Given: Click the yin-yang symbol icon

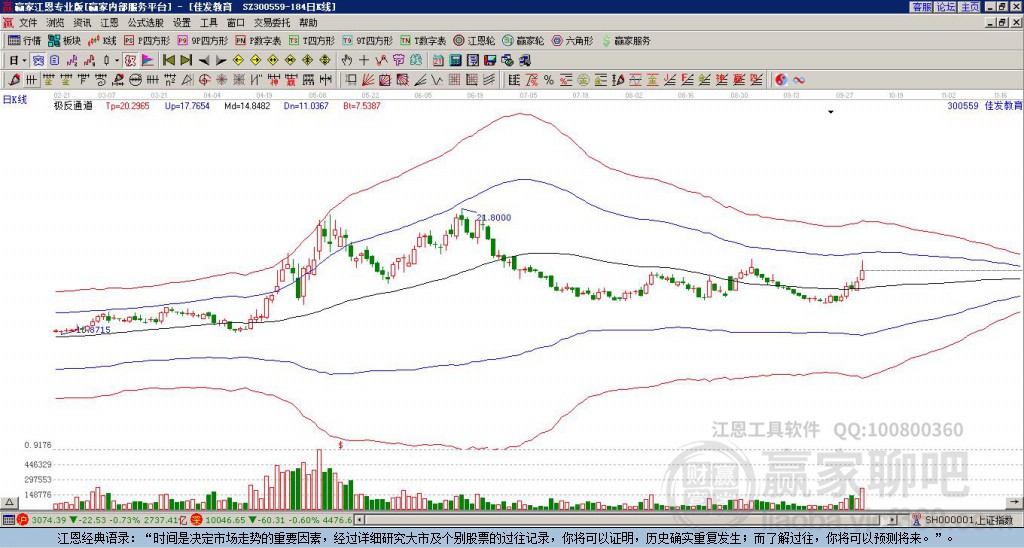Looking at the screenshot, I should point(781,80).
